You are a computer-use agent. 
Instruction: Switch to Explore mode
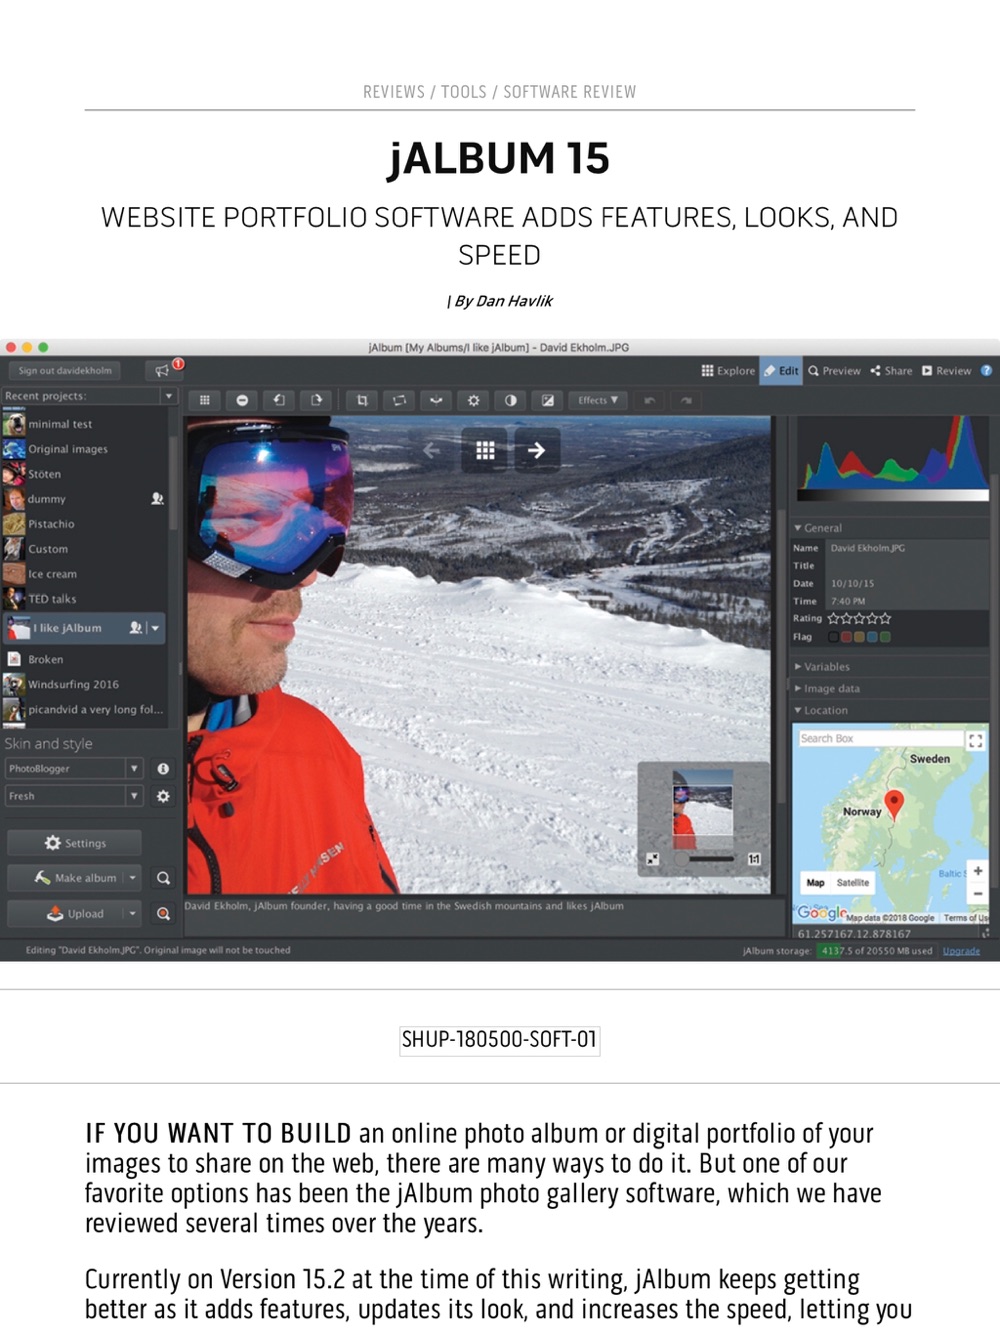click(x=728, y=370)
